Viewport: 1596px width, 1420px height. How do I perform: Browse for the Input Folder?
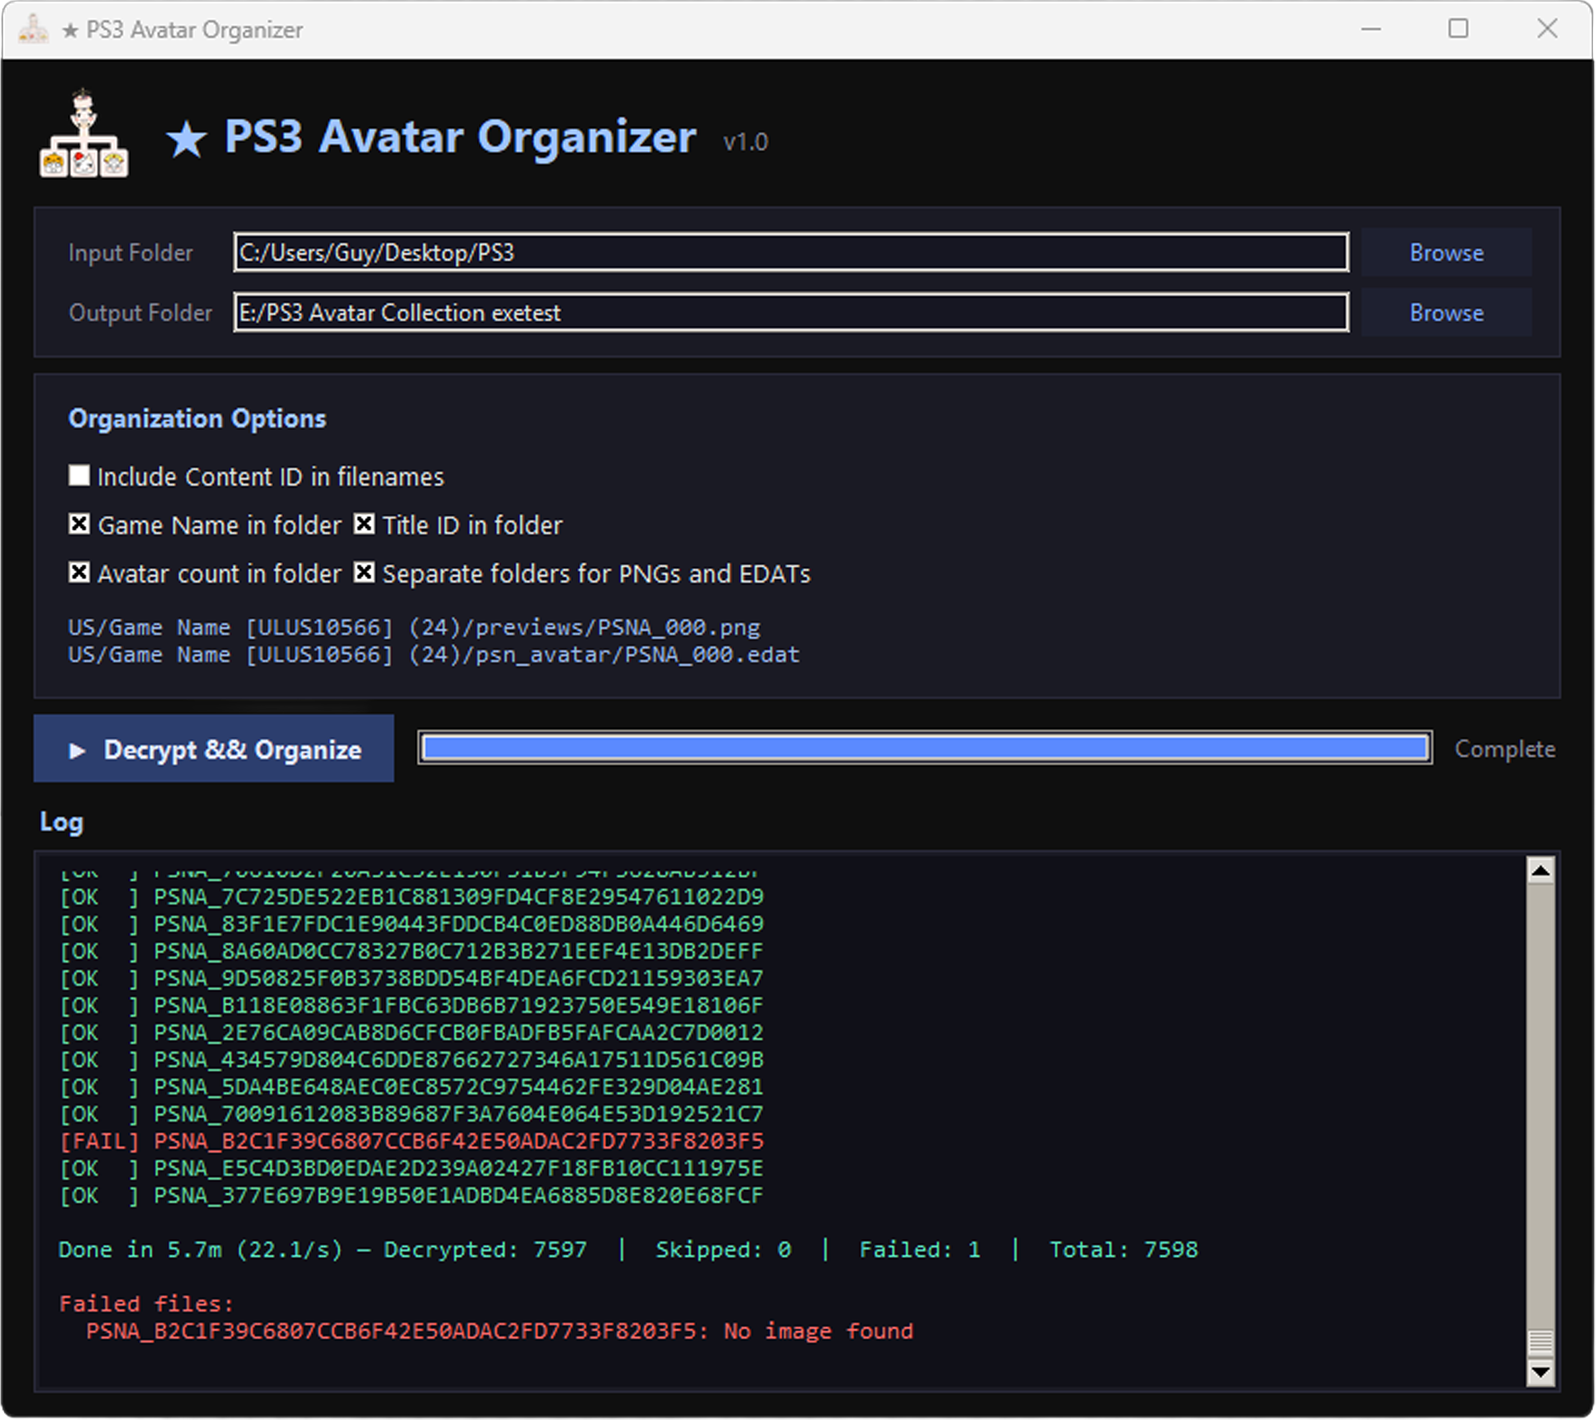[x=1446, y=252]
